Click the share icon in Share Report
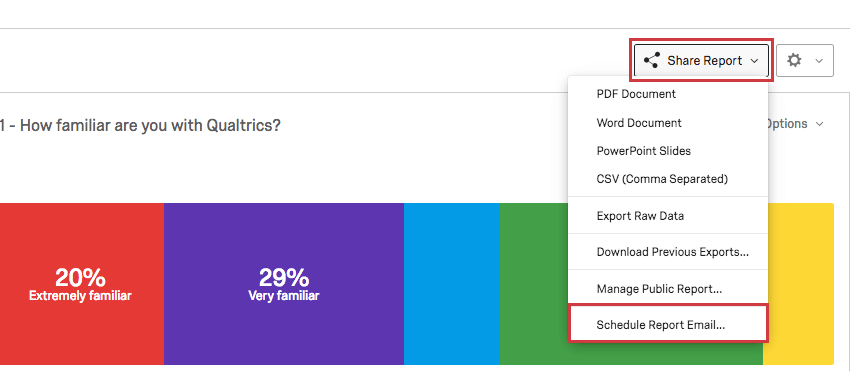The image size is (850, 371). [651, 60]
